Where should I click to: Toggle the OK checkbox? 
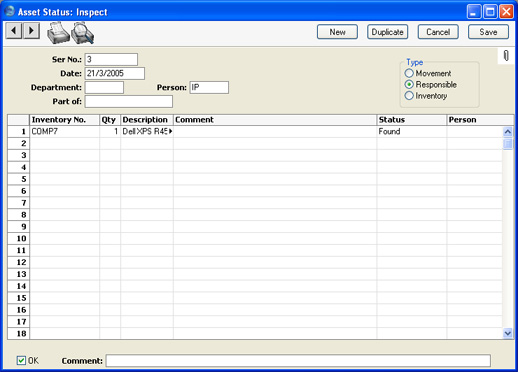pos(21,360)
